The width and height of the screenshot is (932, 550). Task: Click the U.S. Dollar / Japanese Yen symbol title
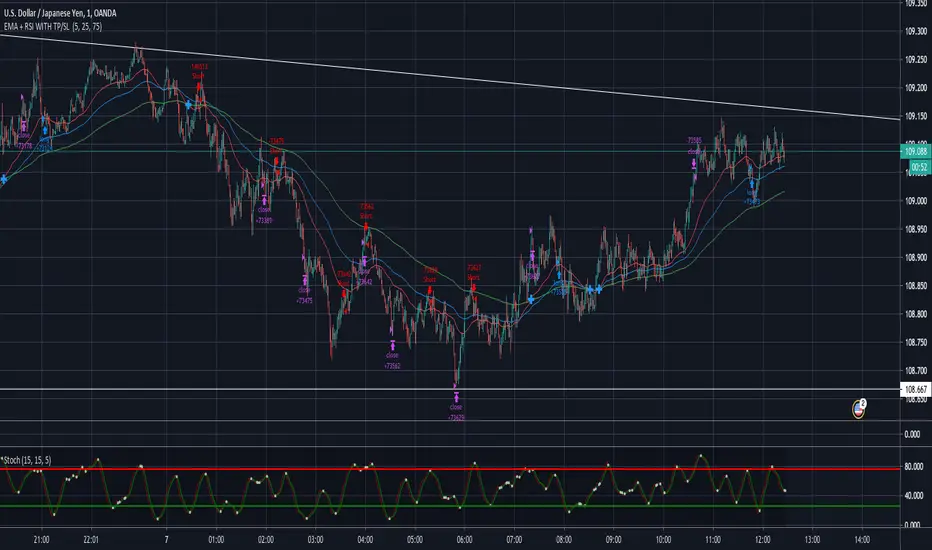pyautogui.click(x=60, y=13)
